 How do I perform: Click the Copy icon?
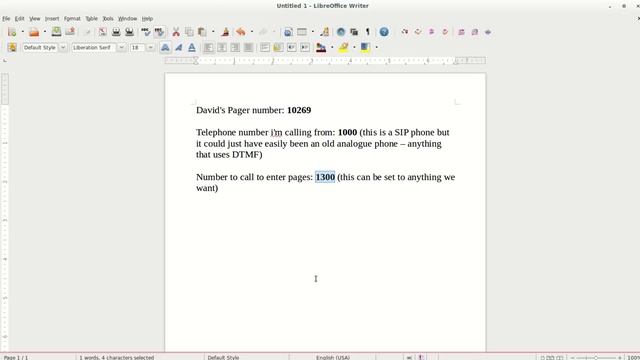(x=189, y=32)
